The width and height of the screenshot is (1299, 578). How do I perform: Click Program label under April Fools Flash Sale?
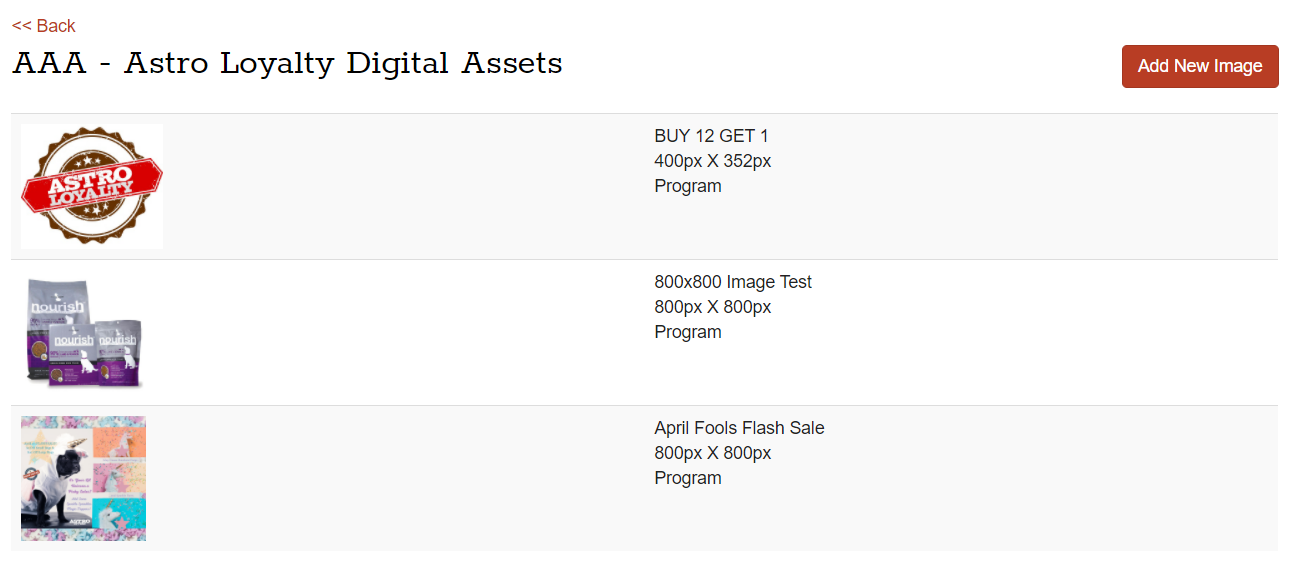[688, 478]
